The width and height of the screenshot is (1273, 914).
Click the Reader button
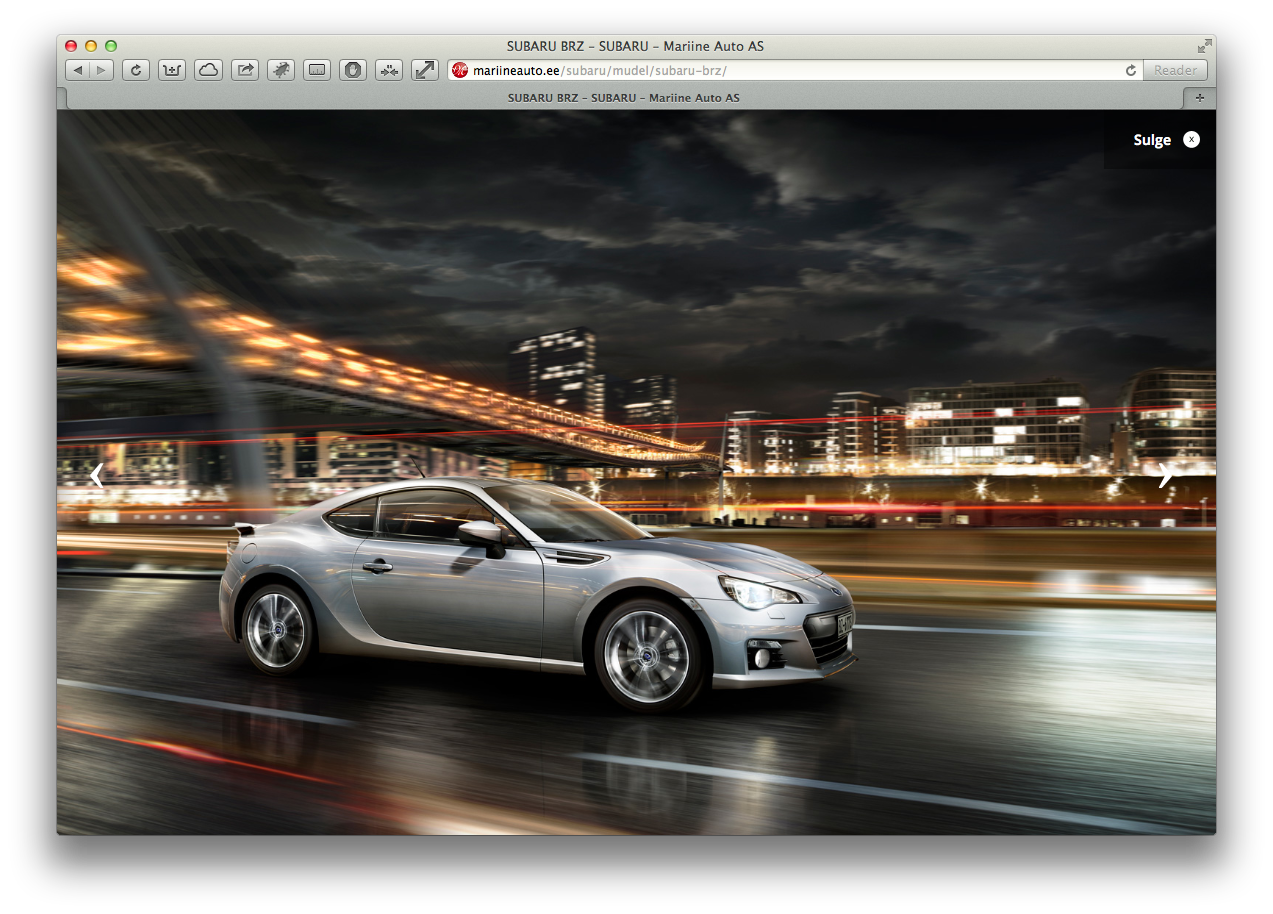coord(1175,70)
